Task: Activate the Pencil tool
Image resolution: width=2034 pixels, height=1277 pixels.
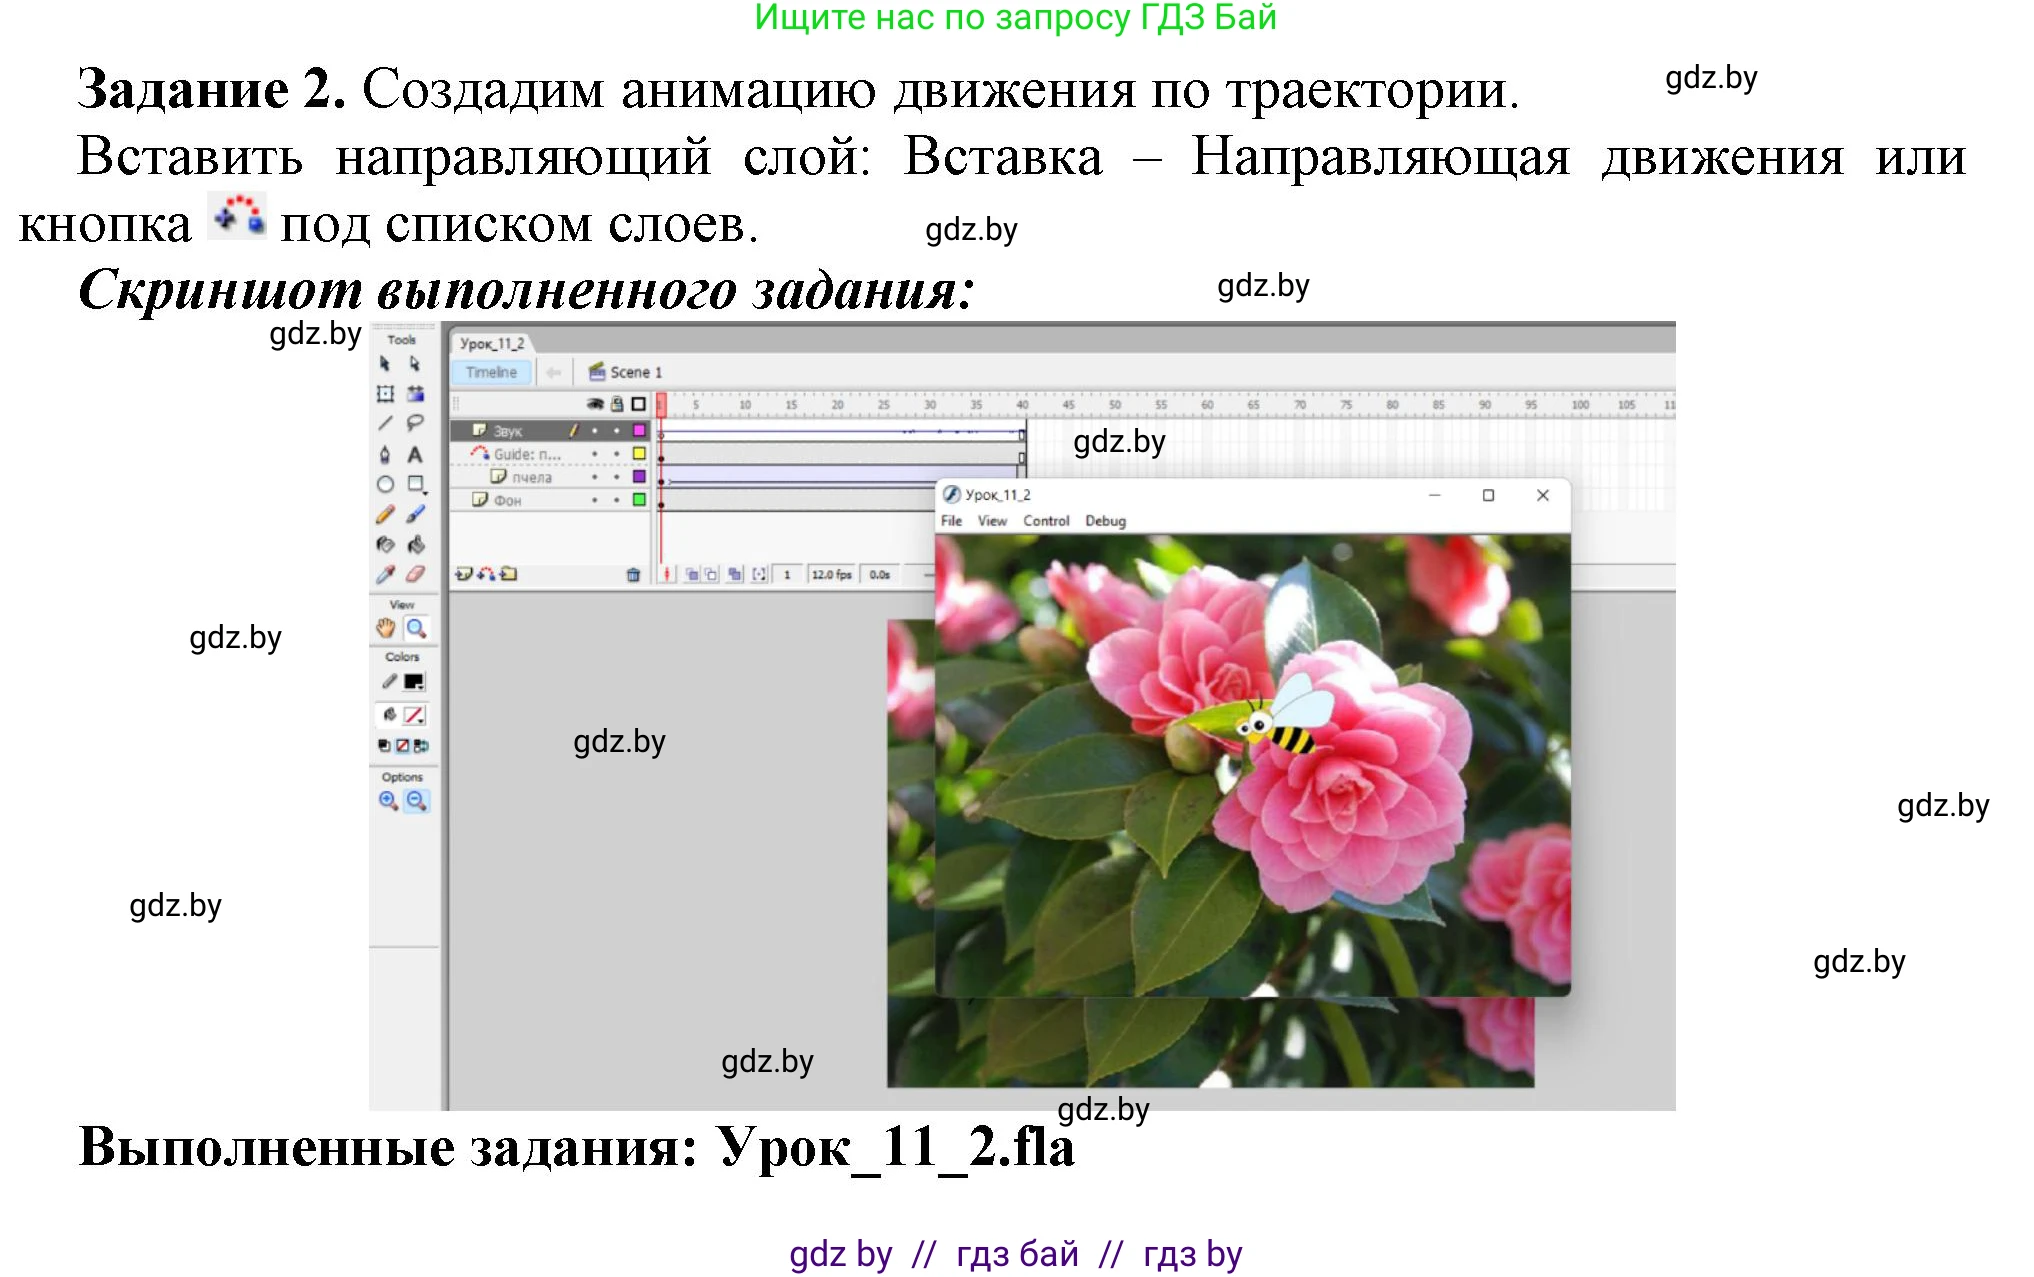Action: (384, 515)
